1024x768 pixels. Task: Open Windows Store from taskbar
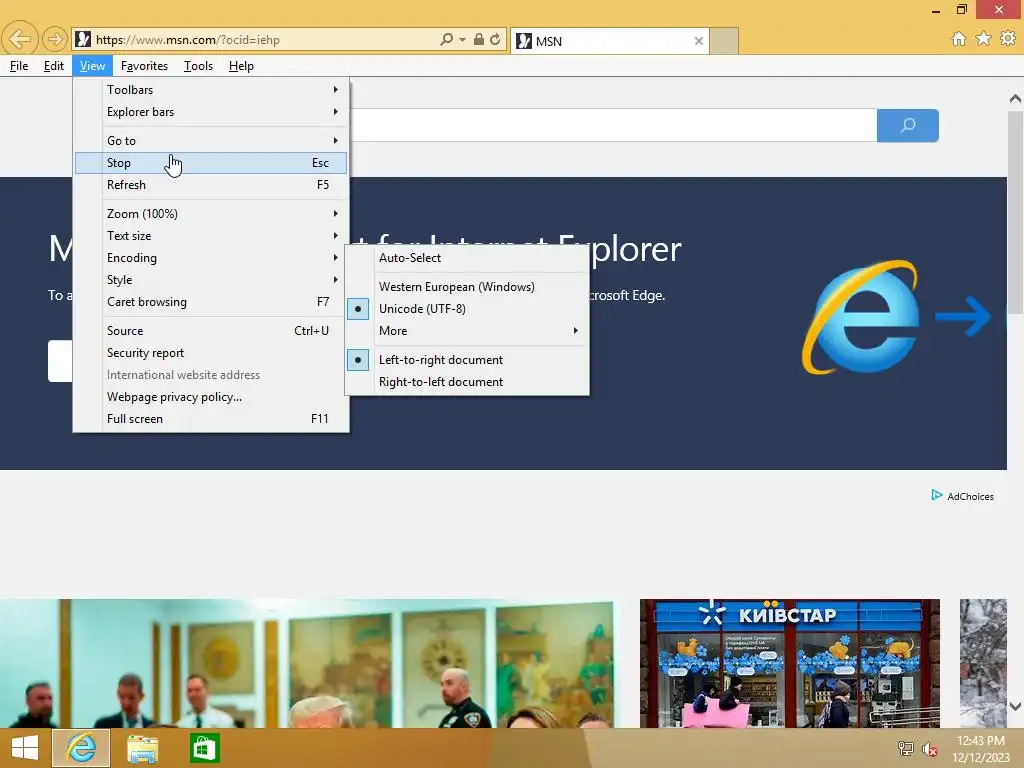point(204,748)
